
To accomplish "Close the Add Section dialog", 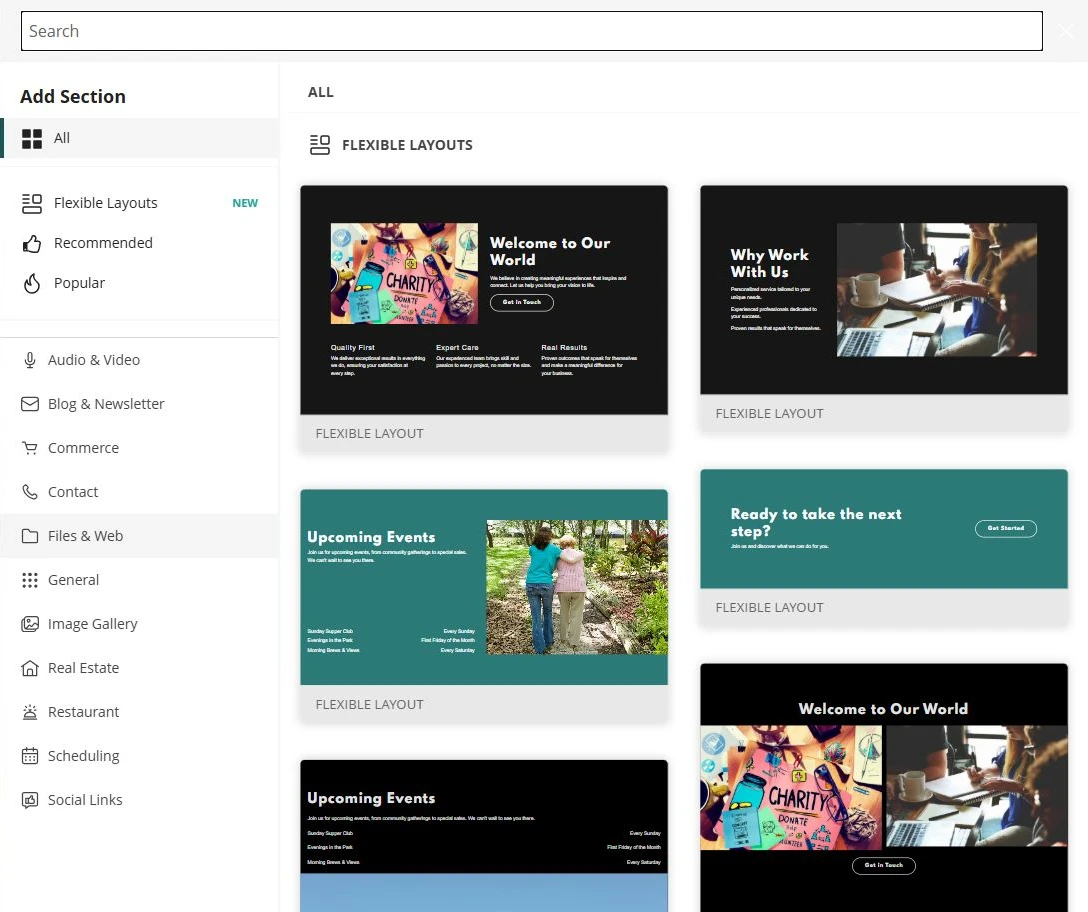I will click(1066, 31).
